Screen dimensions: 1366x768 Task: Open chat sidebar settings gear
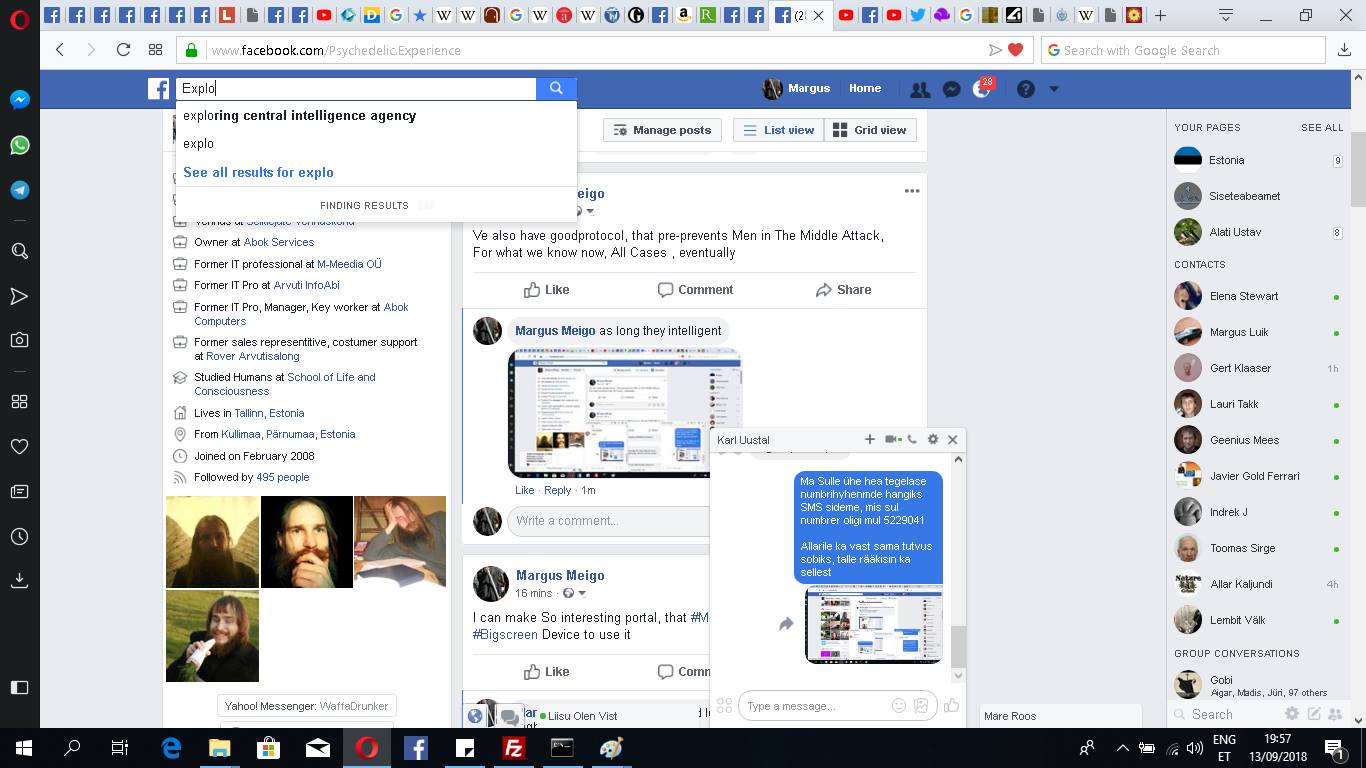tap(1292, 714)
